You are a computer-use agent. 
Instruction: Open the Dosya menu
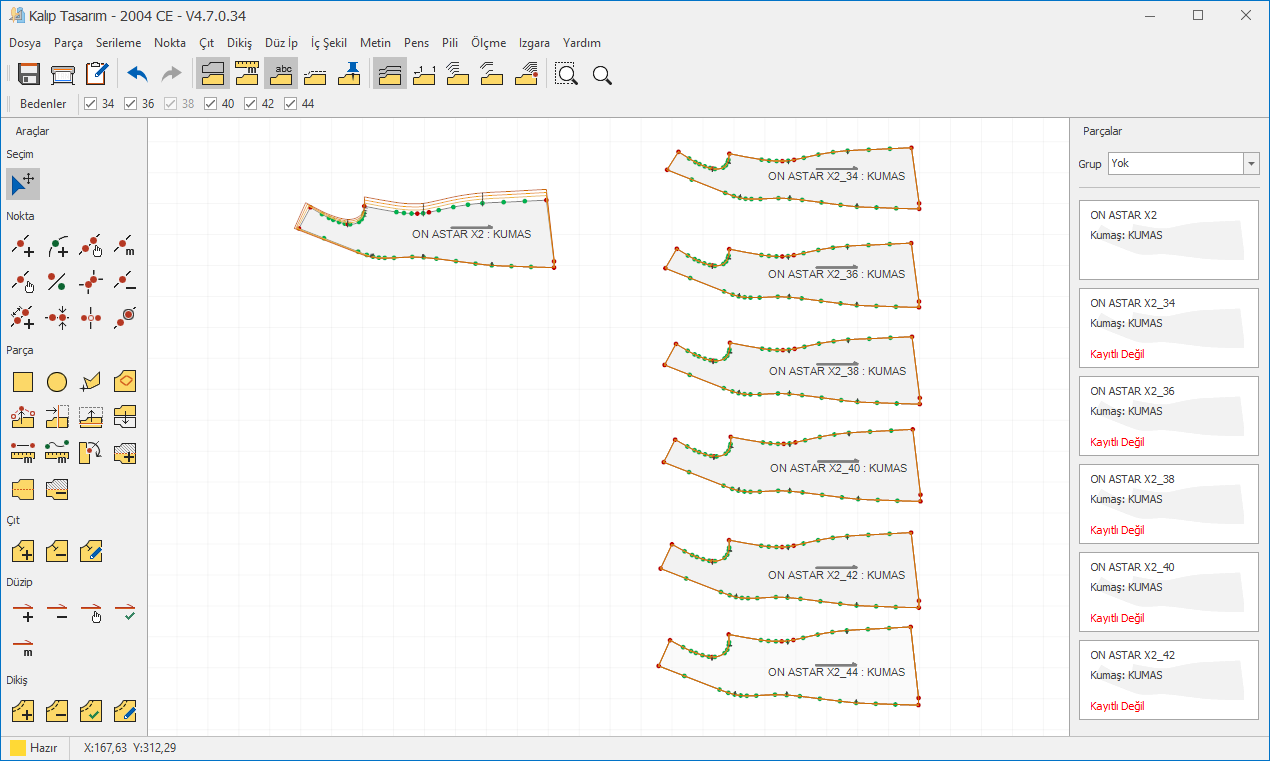point(25,43)
